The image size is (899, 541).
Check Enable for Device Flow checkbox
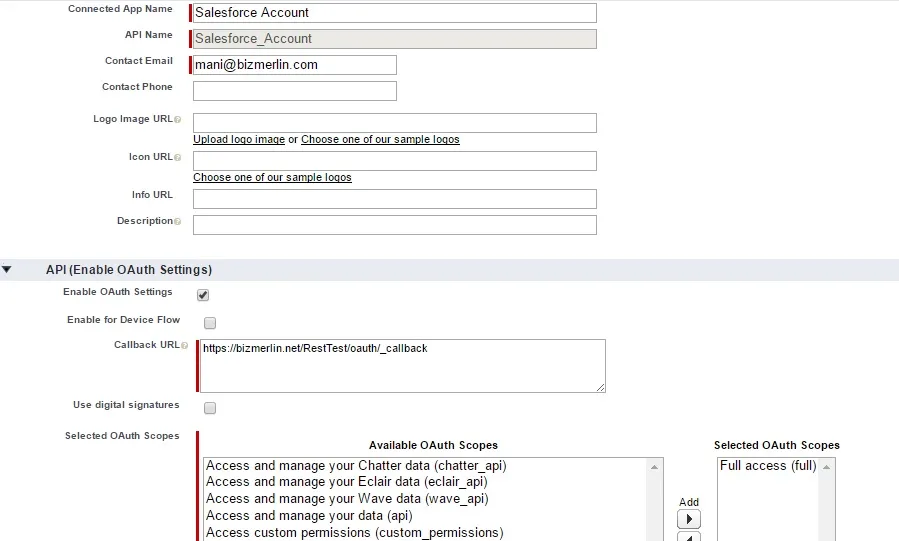(x=210, y=323)
